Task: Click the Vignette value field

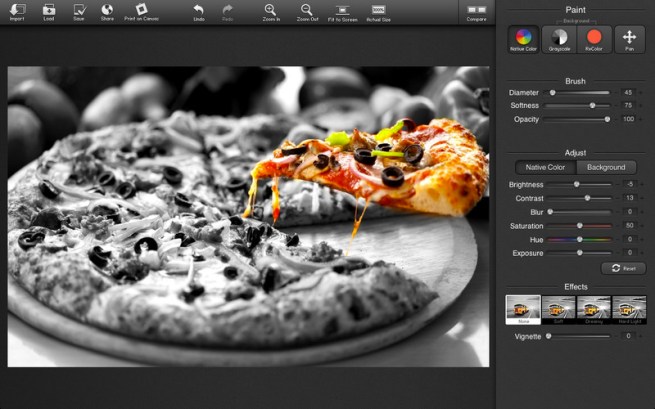Action: click(x=628, y=336)
